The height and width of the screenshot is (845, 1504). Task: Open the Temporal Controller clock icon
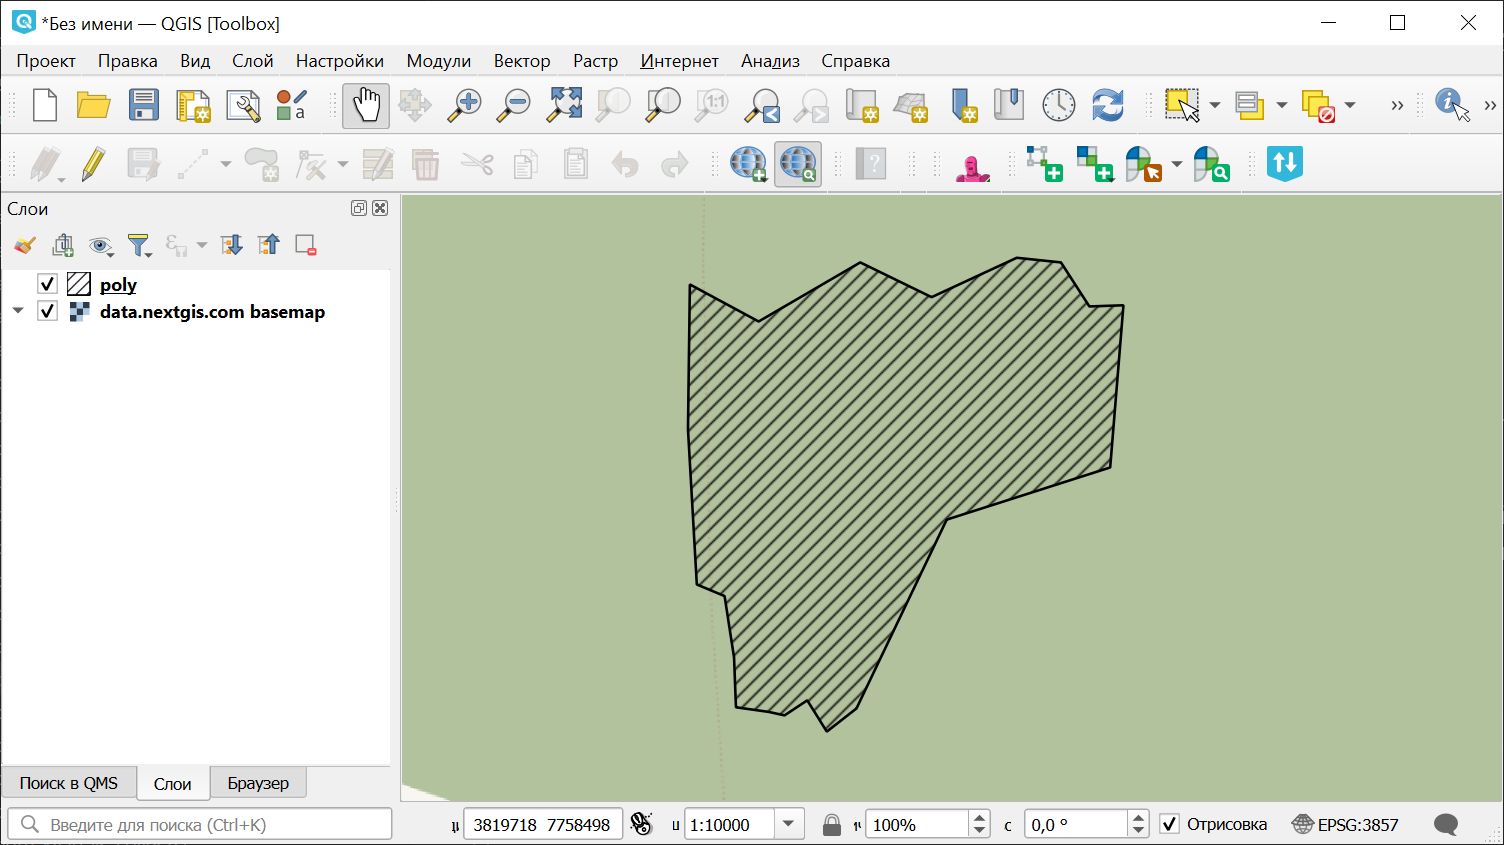(1058, 105)
